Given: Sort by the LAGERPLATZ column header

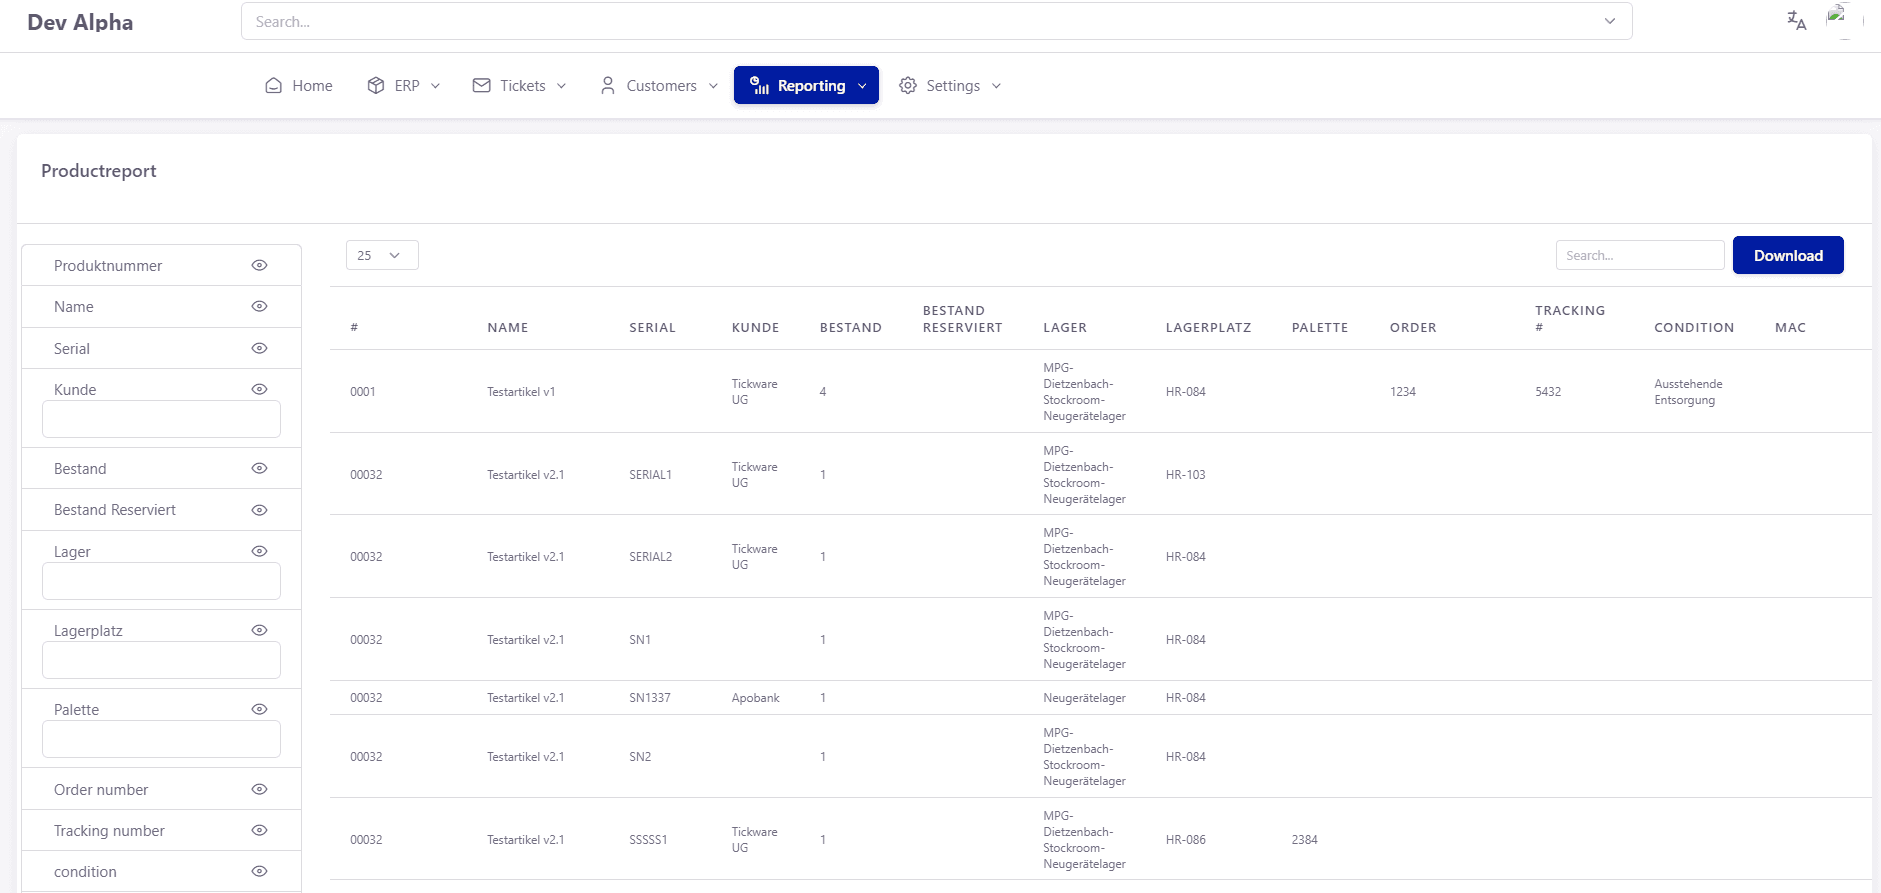Looking at the screenshot, I should (x=1208, y=327).
